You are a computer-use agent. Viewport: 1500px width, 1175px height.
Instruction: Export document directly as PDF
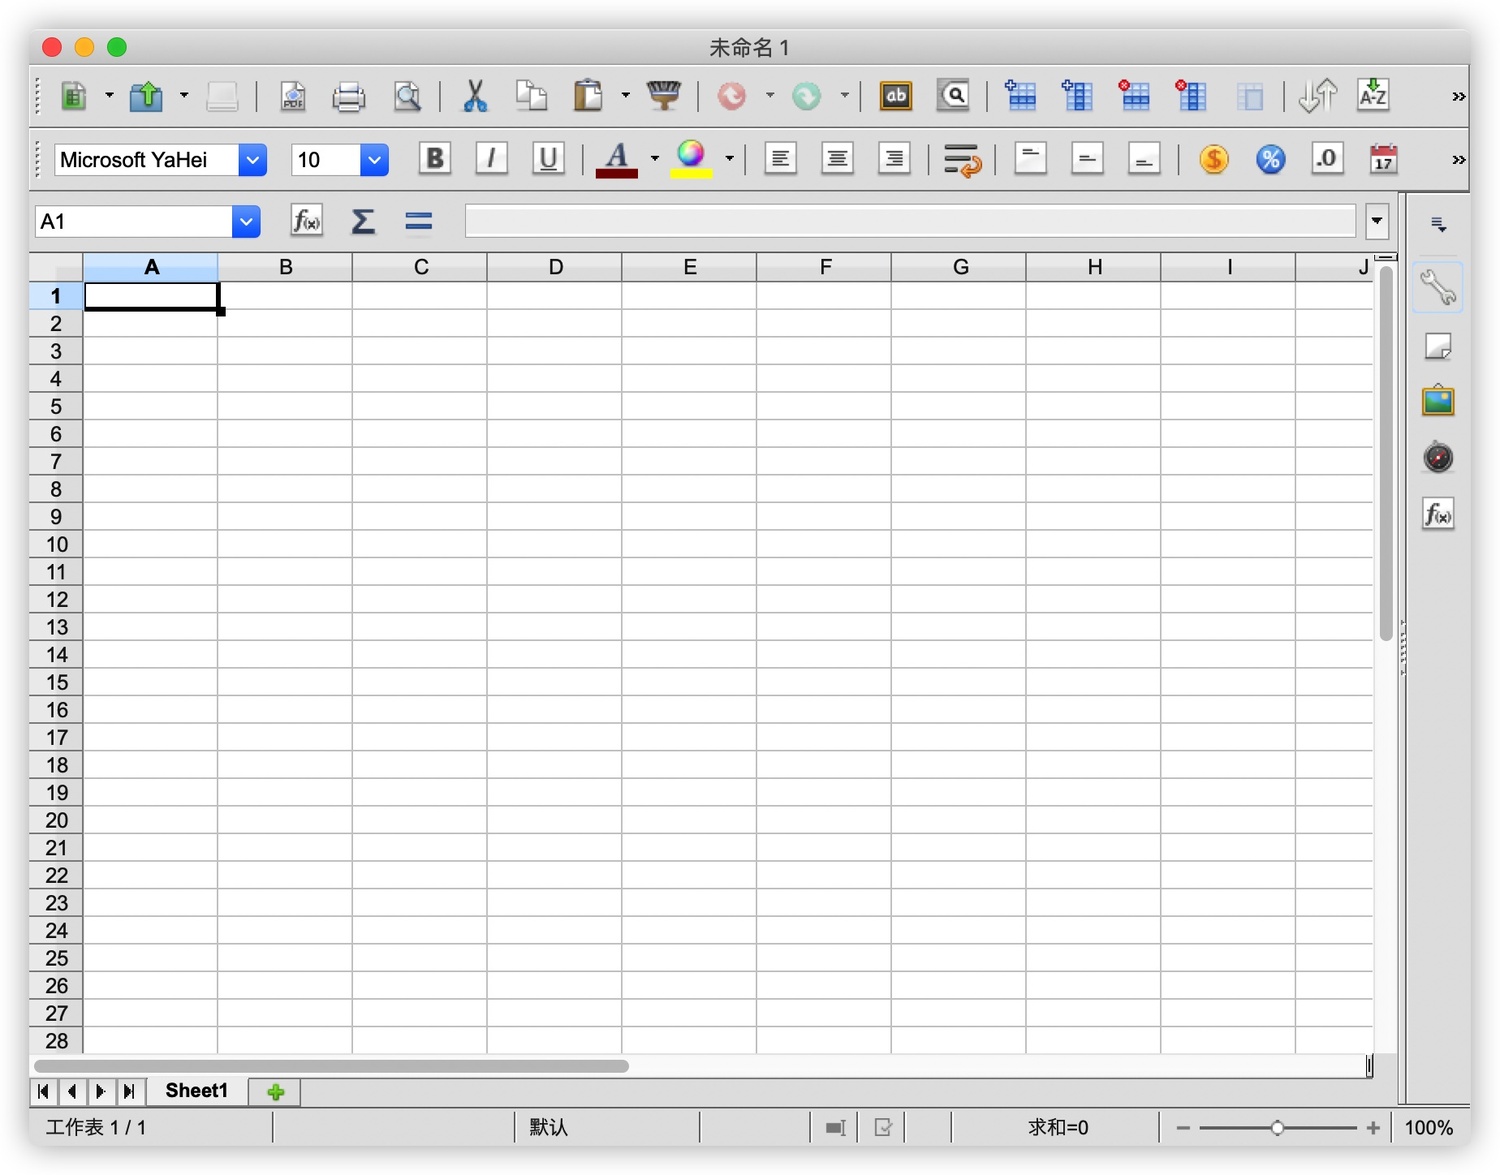(x=292, y=96)
